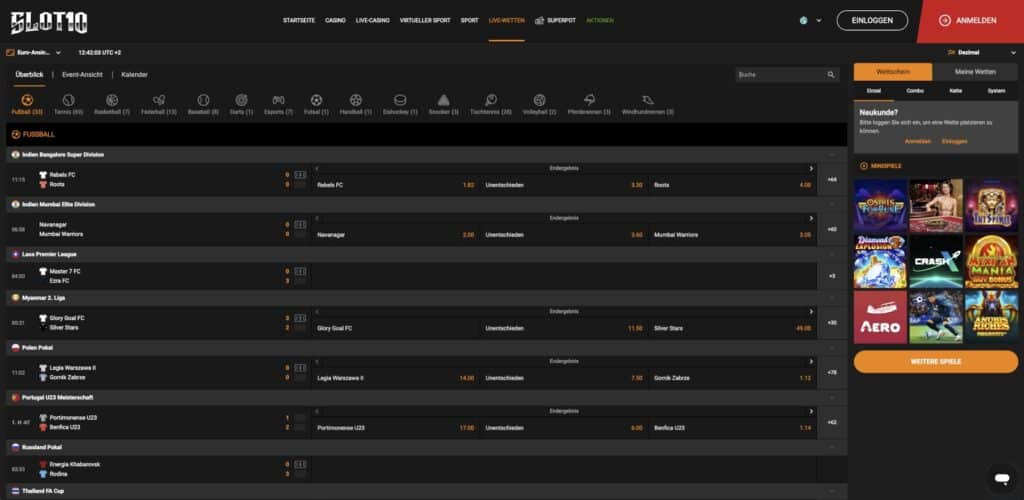The image size is (1024, 500).
Task: Open the Aero mini game
Action: [880, 317]
